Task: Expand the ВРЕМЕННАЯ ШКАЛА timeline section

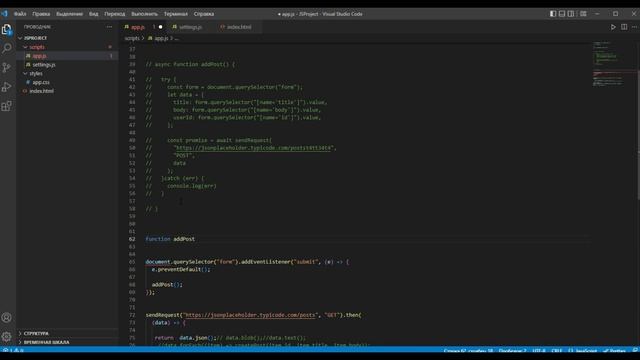Action: 67,342
